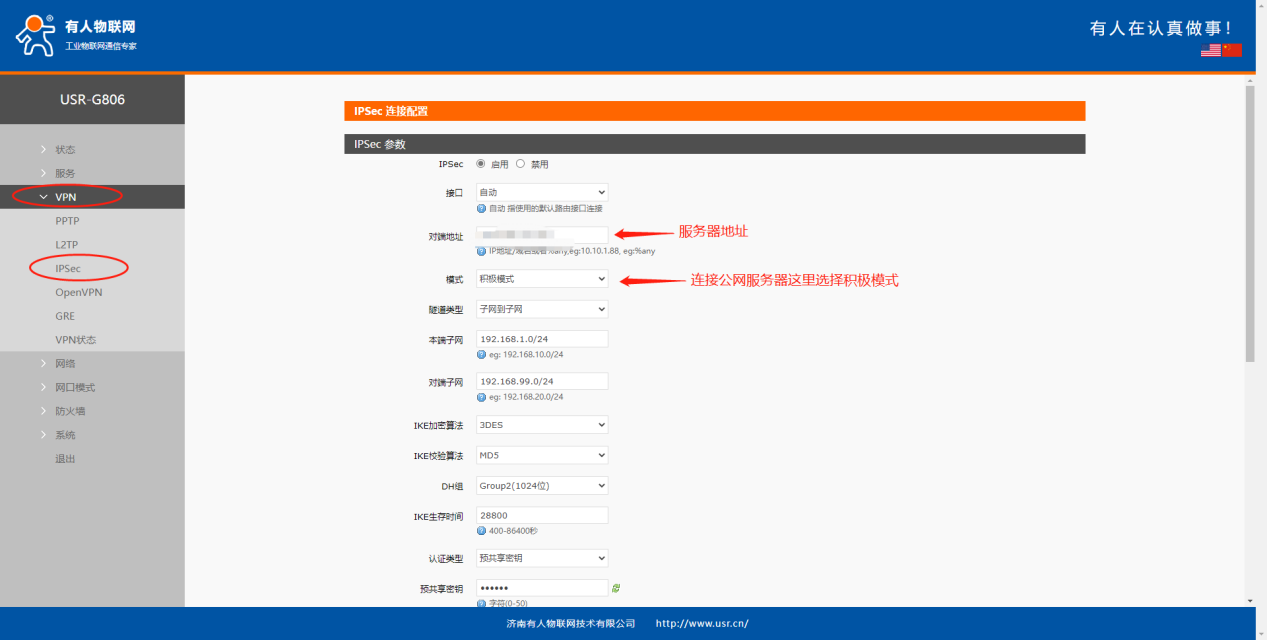Image resolution: width=1267 pixels, height=640 pixels.
Task: Switch language using the China flag icon
Action: (x=1231, y=50)
